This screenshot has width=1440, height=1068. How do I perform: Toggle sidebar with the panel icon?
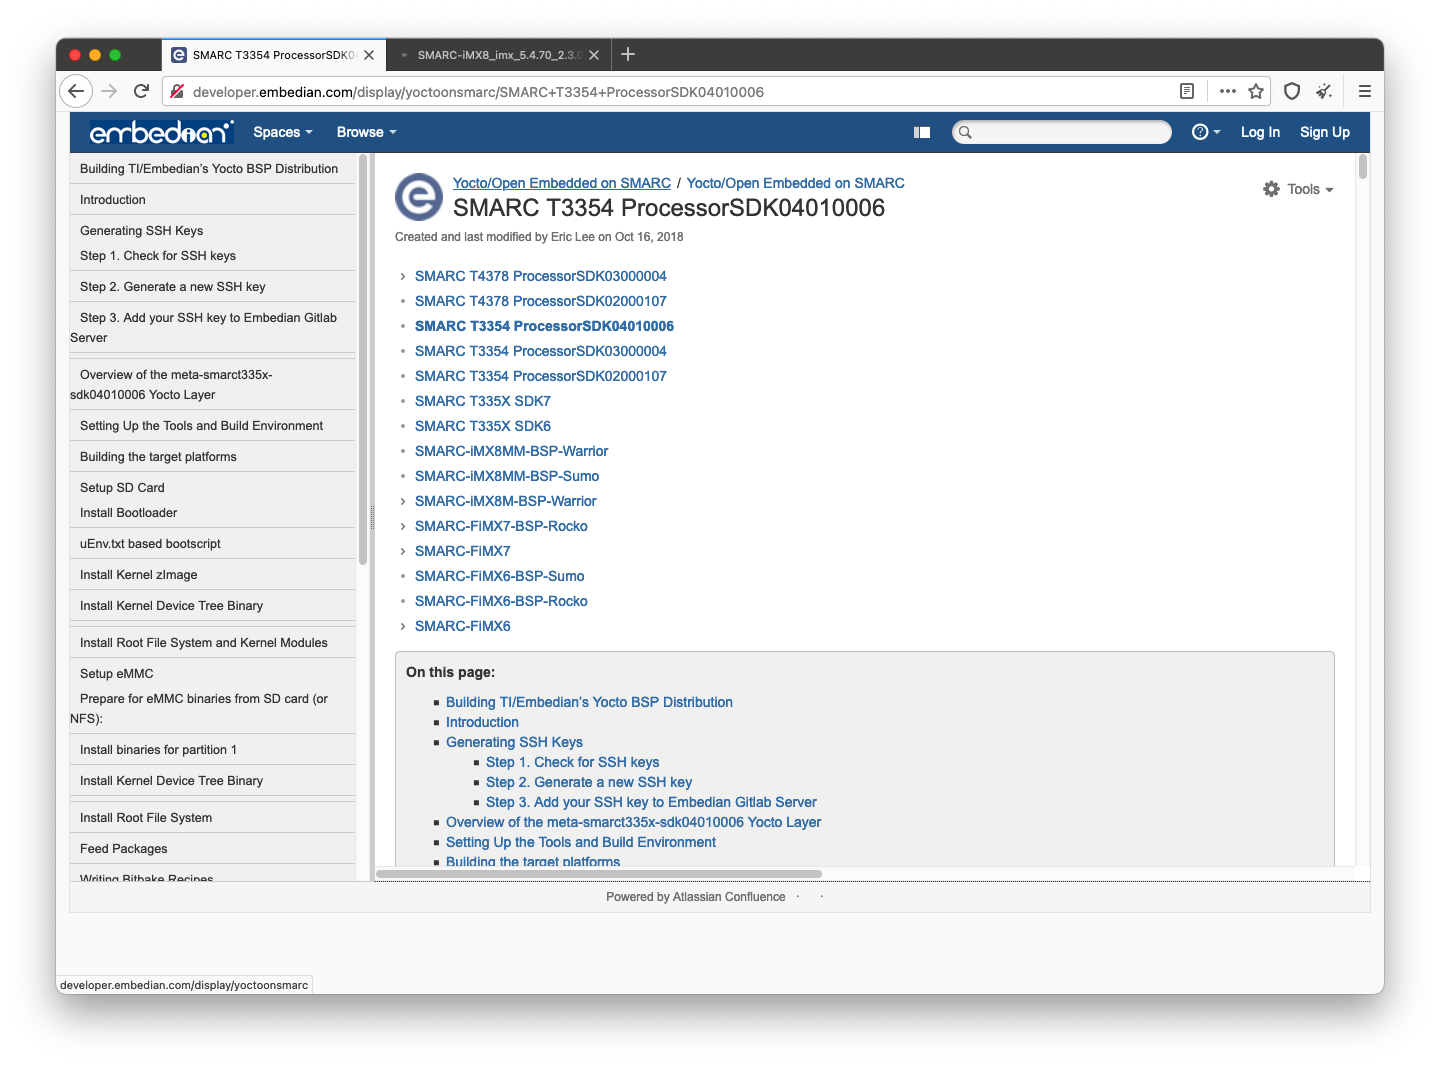click(922, 132)
